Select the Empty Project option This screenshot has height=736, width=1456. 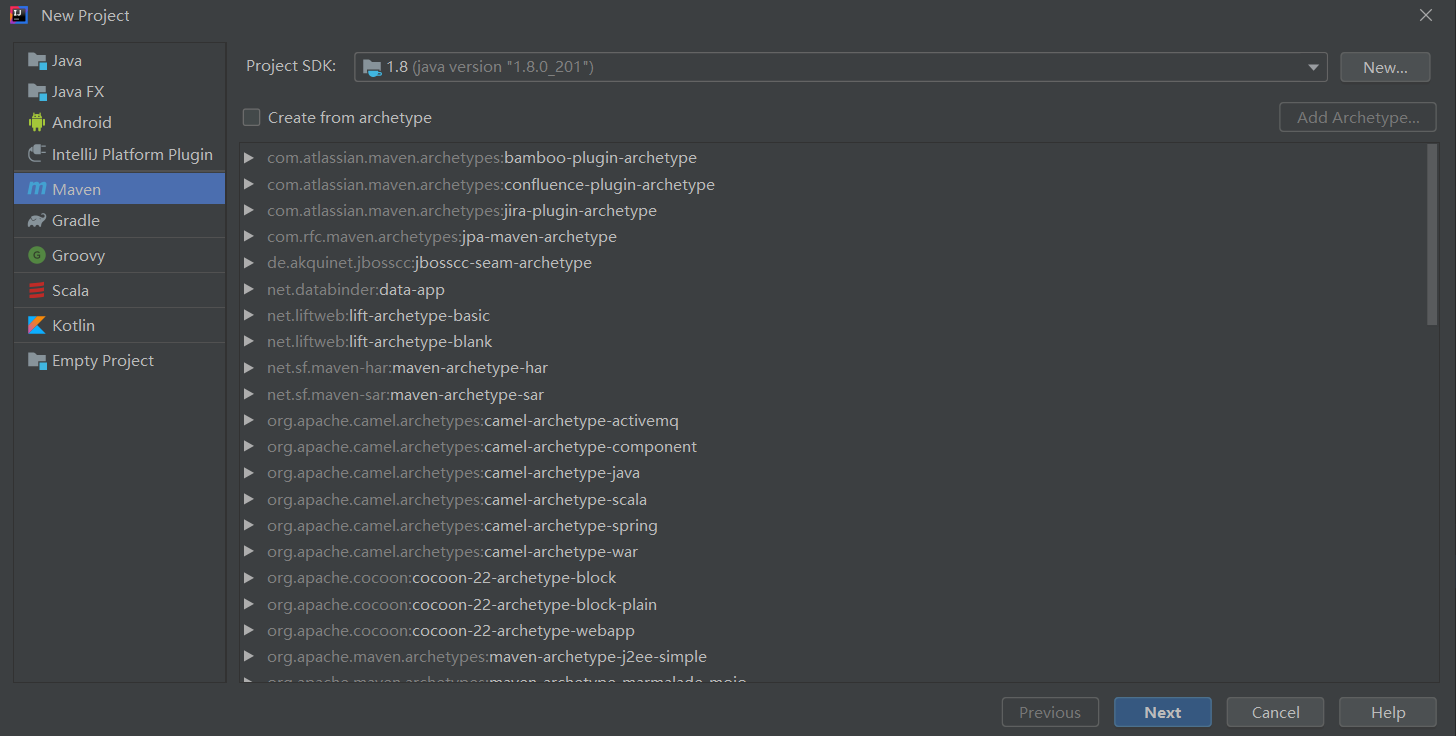pyautogui.click(x=101, y=360)
